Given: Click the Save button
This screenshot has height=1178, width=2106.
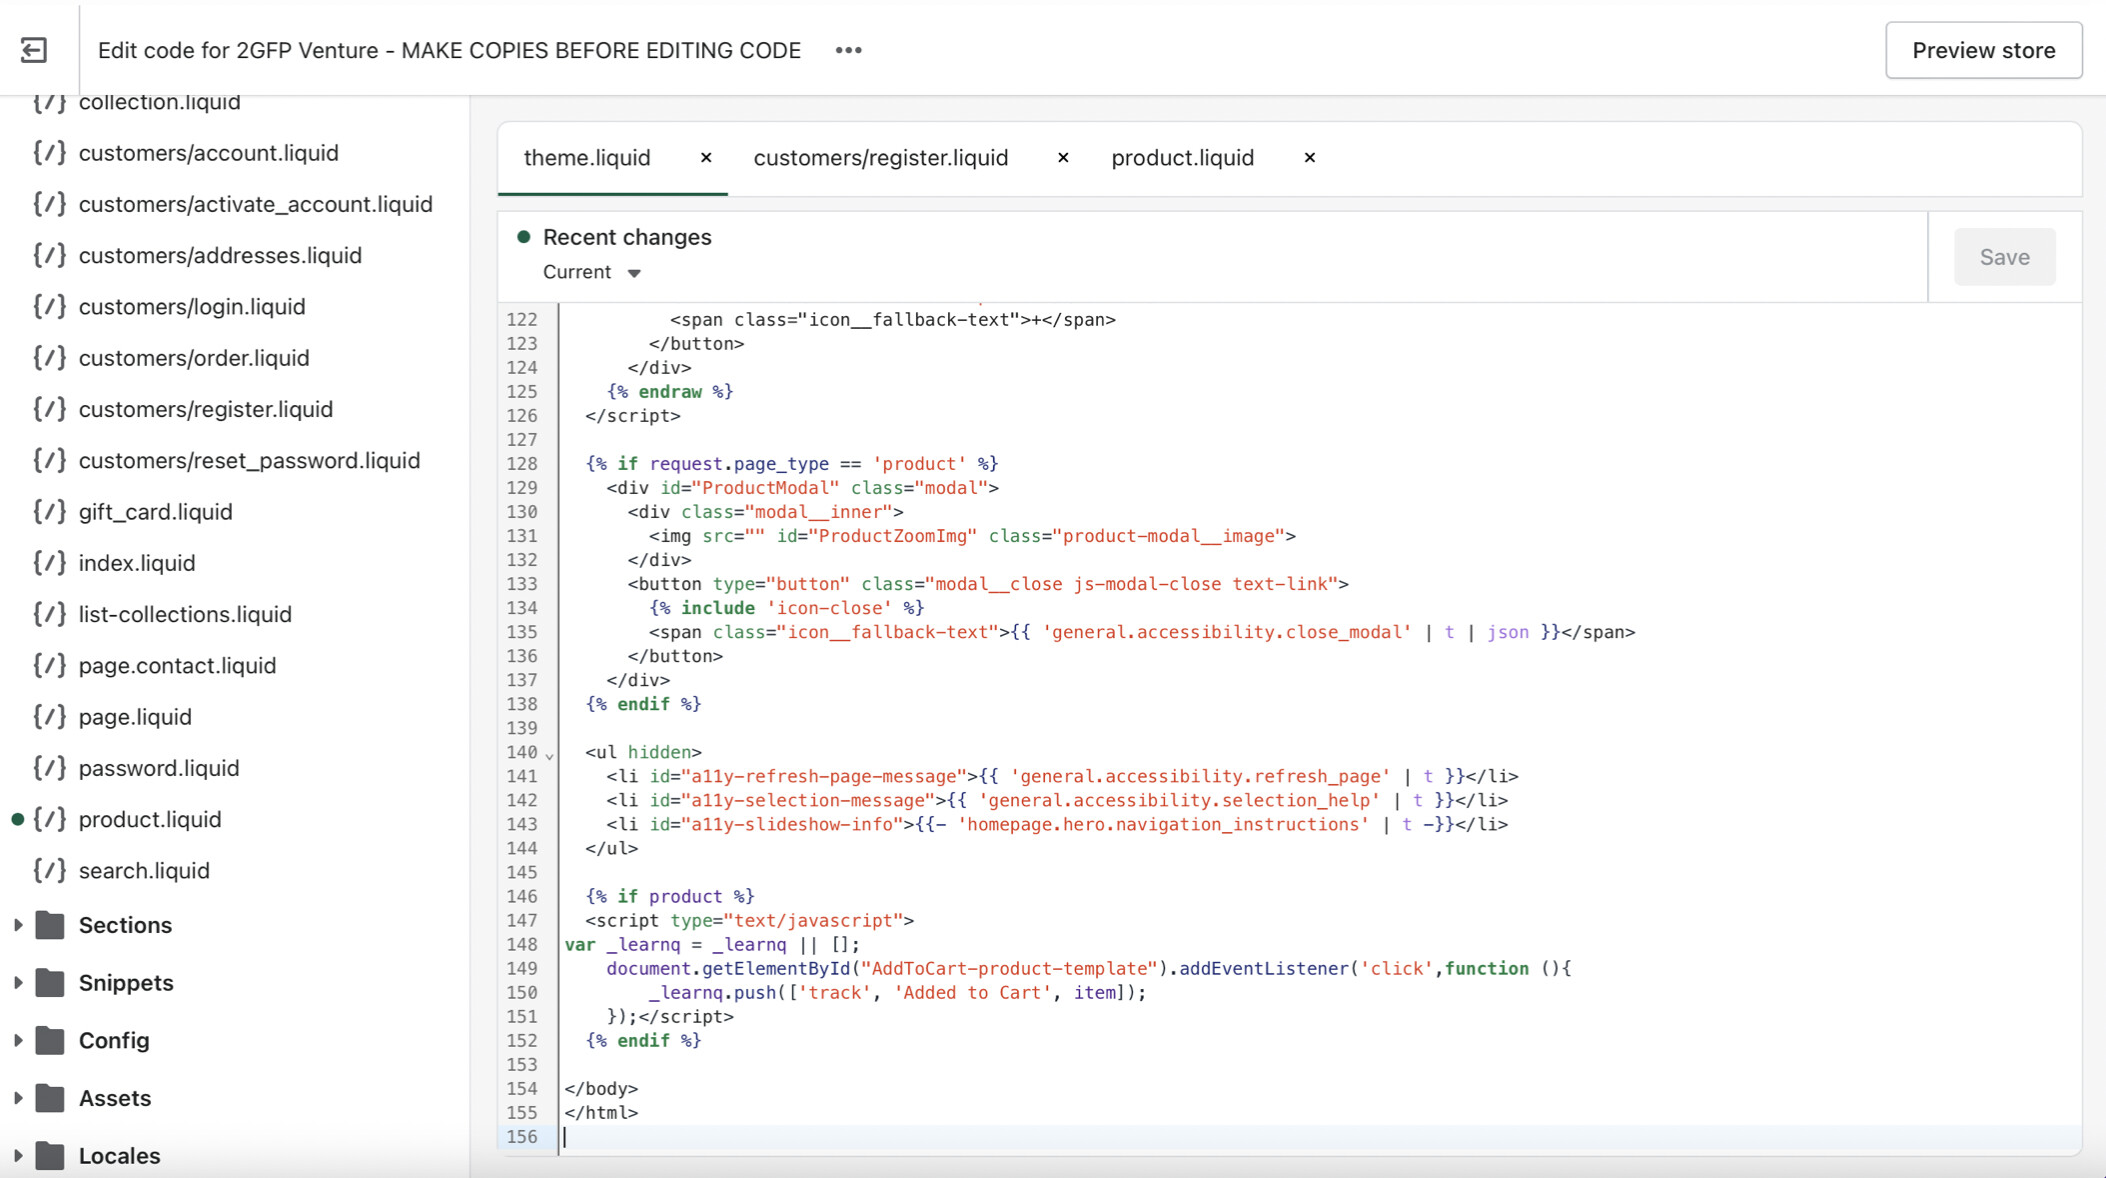Looking at the screenshot, I should pyautogui.click(x=2004, y=257).
